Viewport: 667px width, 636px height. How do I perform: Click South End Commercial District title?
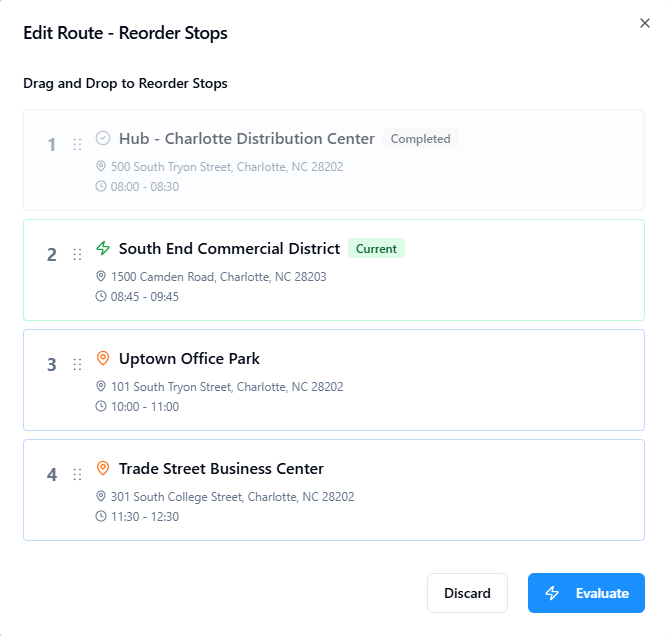click(x=229, y=248)
